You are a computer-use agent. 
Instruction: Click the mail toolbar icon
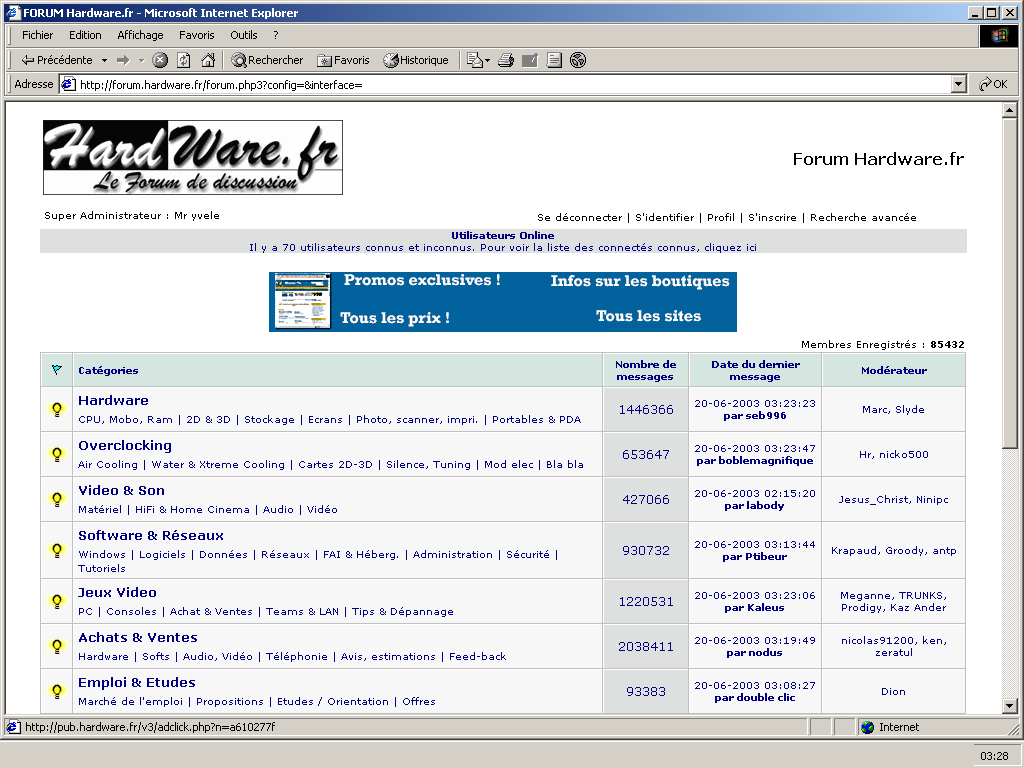click(x=474, y=60)
